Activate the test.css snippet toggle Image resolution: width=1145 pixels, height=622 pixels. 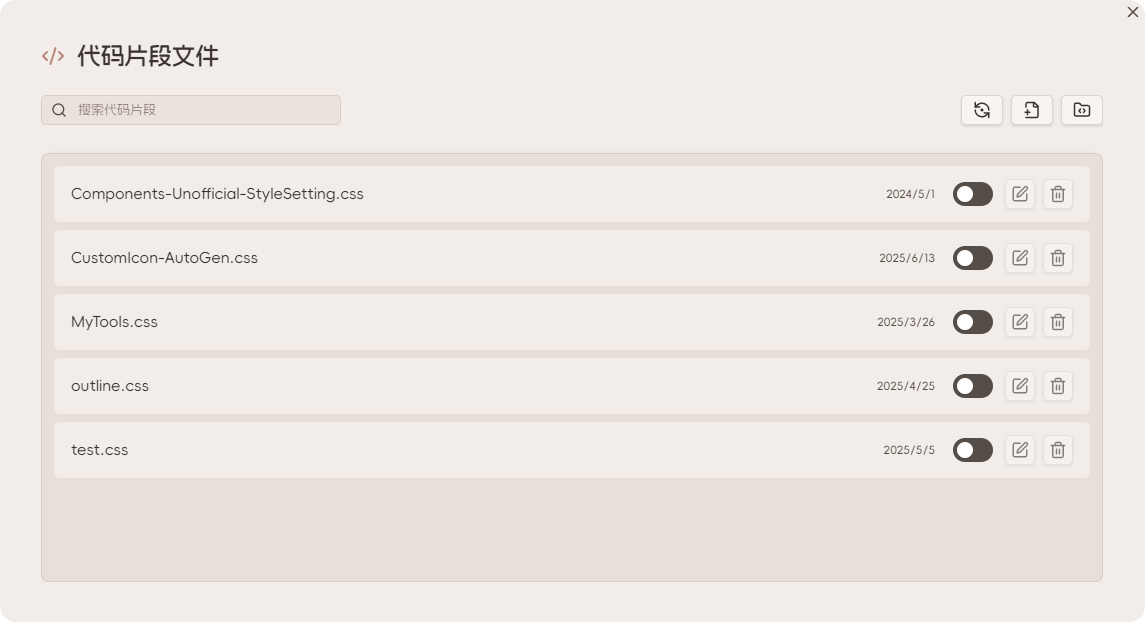pos(972,450)
